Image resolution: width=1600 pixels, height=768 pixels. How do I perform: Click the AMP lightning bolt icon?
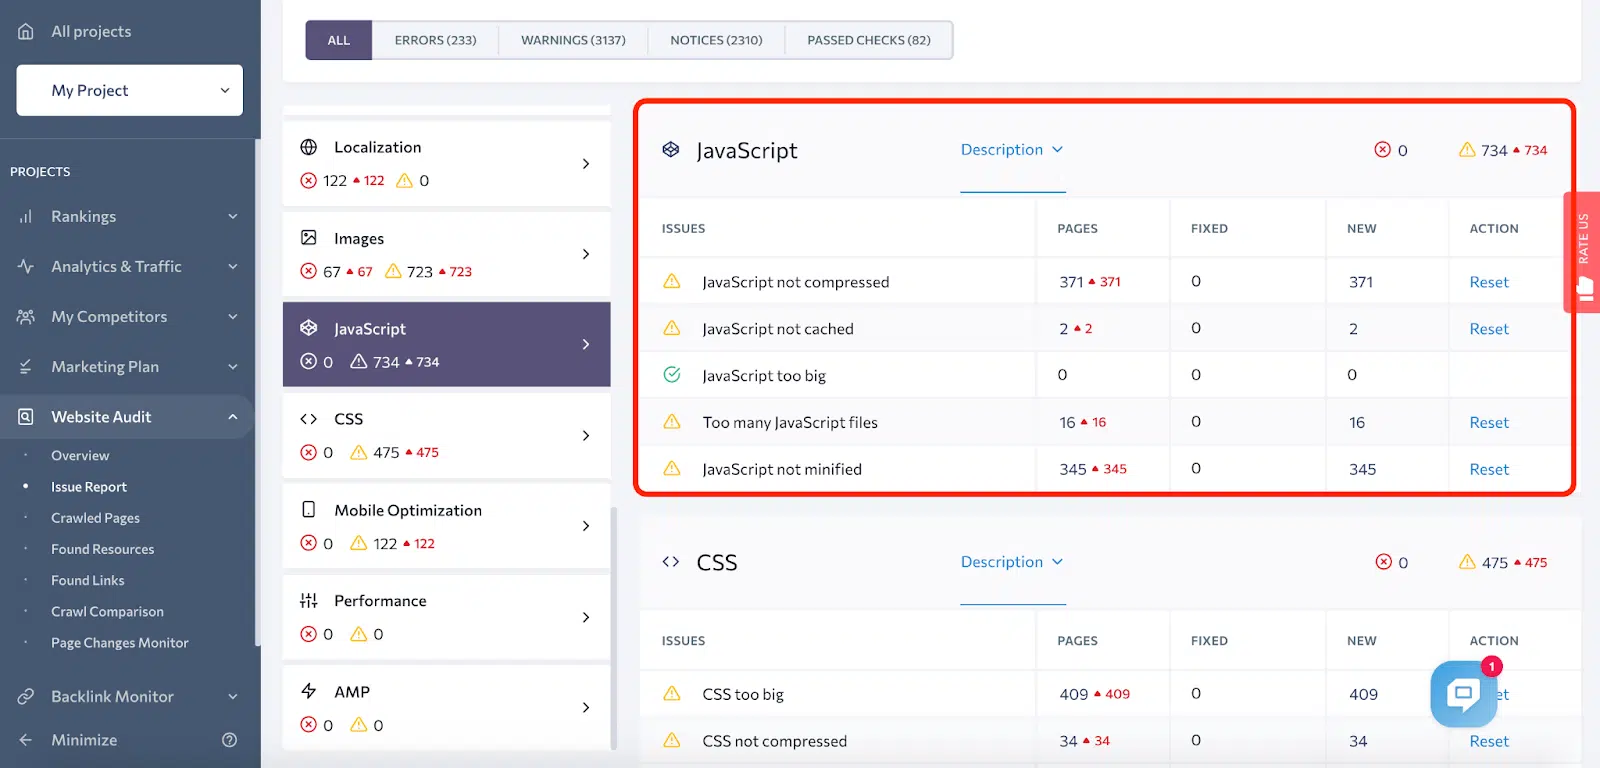(309, 691)
